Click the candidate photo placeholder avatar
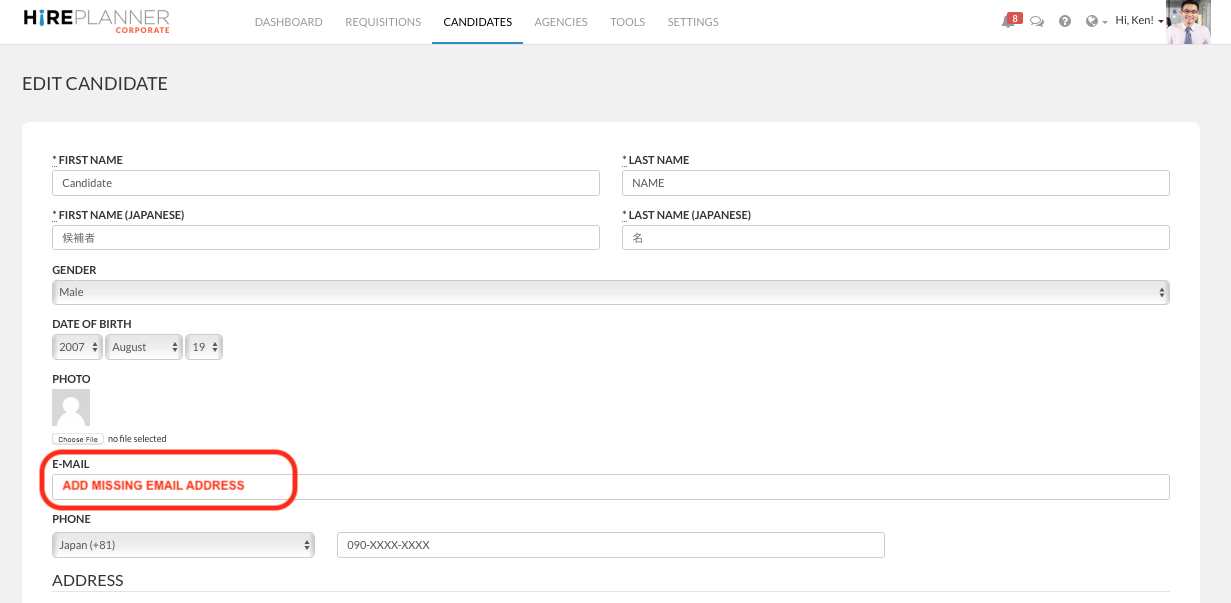Screen dimensions: 1231x603 (x=71, y=408)
